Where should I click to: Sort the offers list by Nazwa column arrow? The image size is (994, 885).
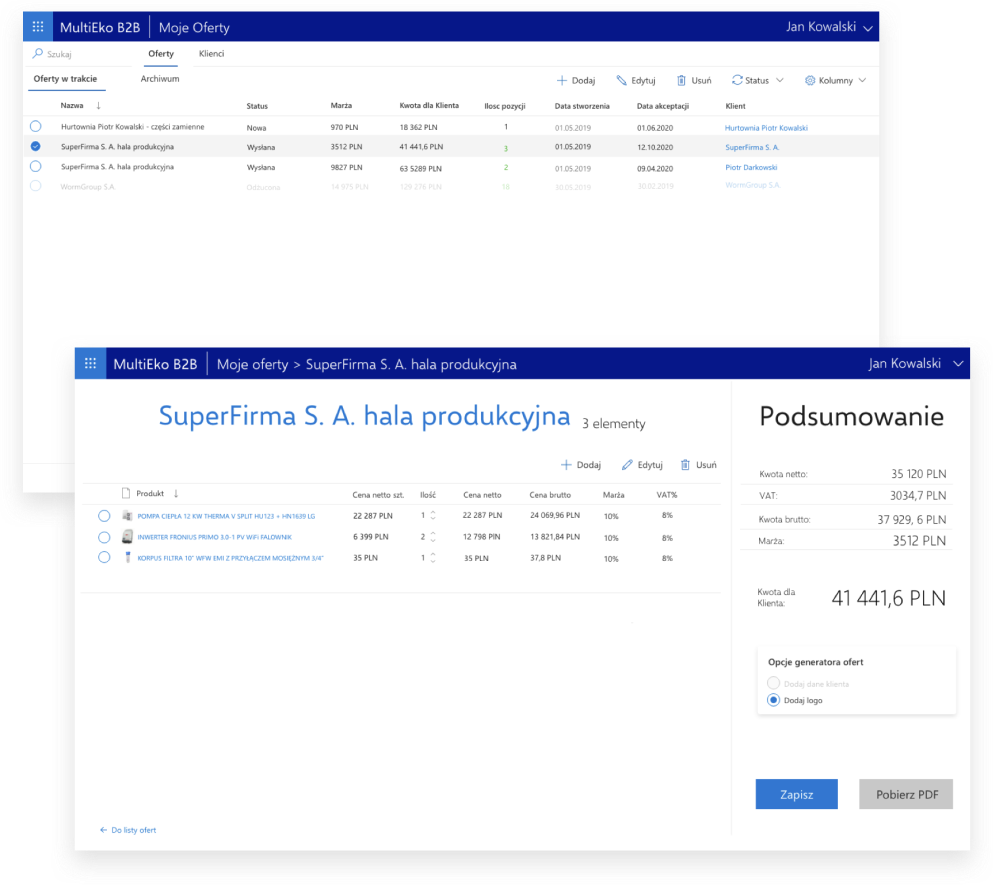point(98,105)
